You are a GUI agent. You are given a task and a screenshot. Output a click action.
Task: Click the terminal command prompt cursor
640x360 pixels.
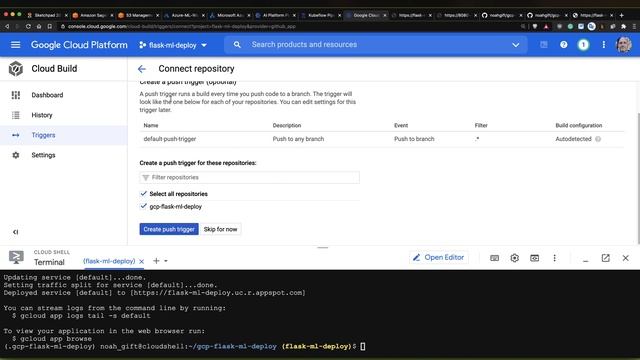pos(363,347)
